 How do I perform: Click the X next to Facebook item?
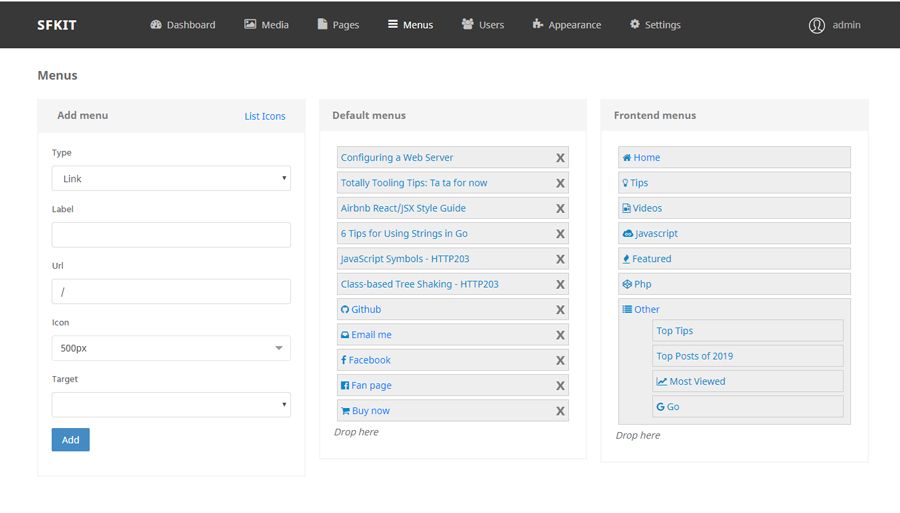click(560, 360)
